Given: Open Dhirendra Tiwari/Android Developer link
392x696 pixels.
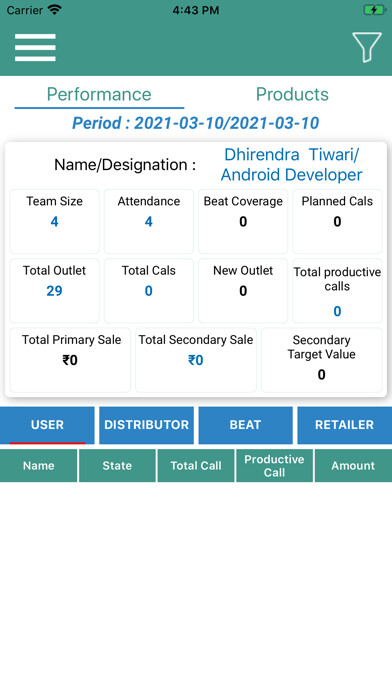Looking at the screenshot, I should pyautogui.click(x=292, y=165).
